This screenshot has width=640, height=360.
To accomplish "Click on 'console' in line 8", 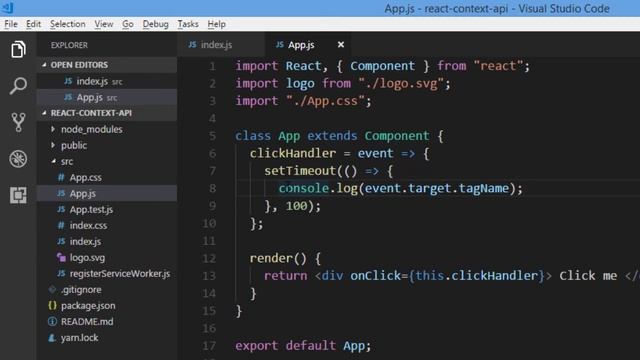I will click(304, 188).
